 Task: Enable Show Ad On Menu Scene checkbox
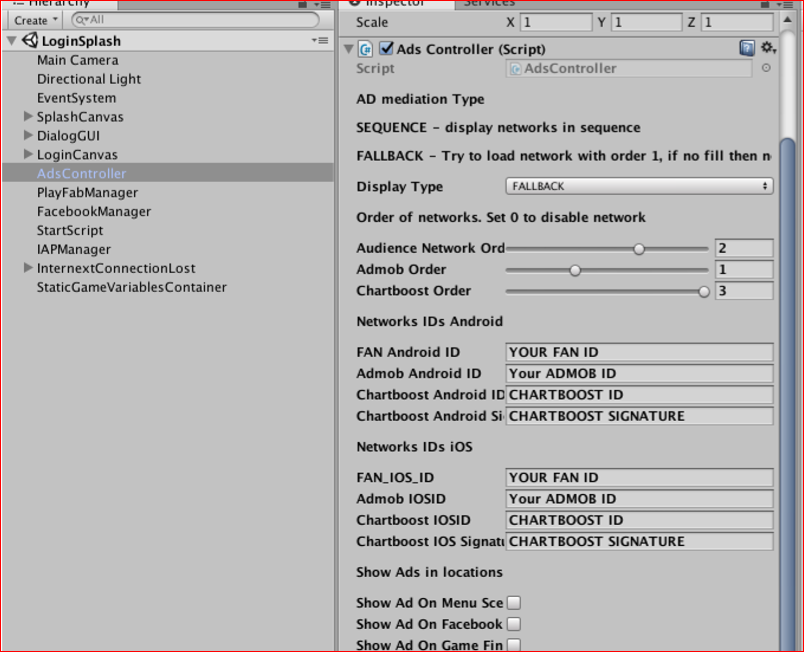click(514, 603)
